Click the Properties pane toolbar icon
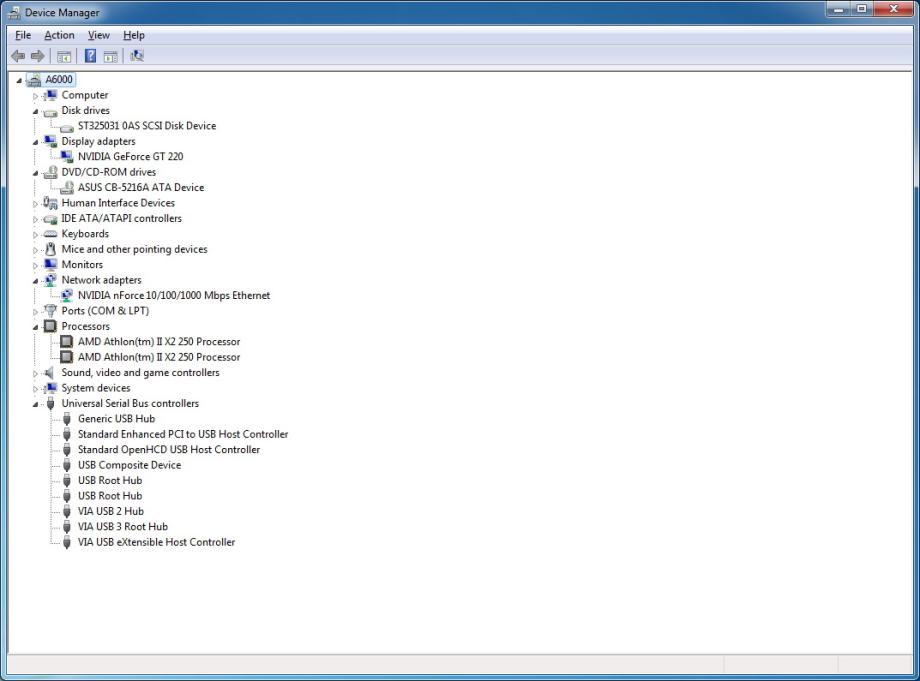 coord(110,56)
